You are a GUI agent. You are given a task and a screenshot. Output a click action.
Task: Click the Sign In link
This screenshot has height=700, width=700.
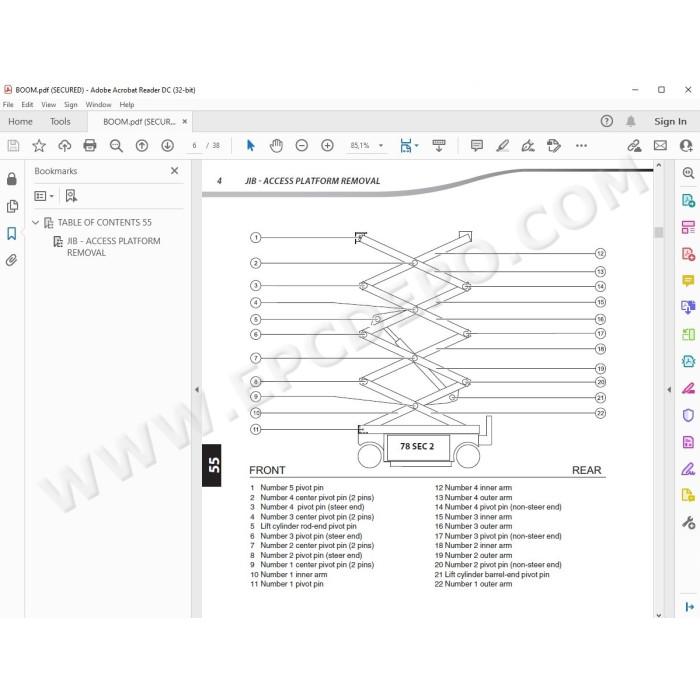(x=670, y=121)
